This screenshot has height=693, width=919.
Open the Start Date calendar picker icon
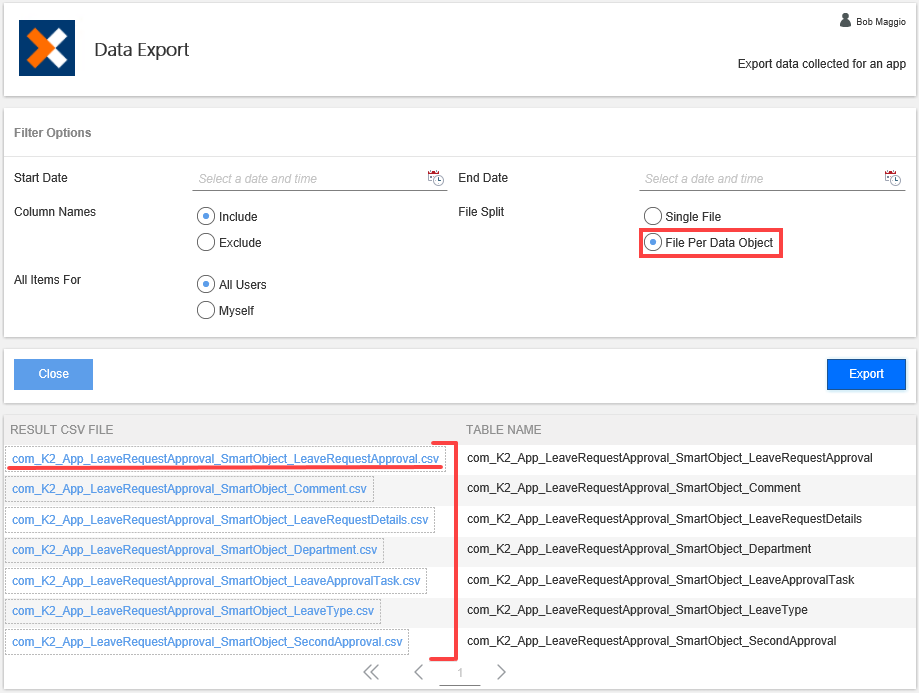point(435,178)
